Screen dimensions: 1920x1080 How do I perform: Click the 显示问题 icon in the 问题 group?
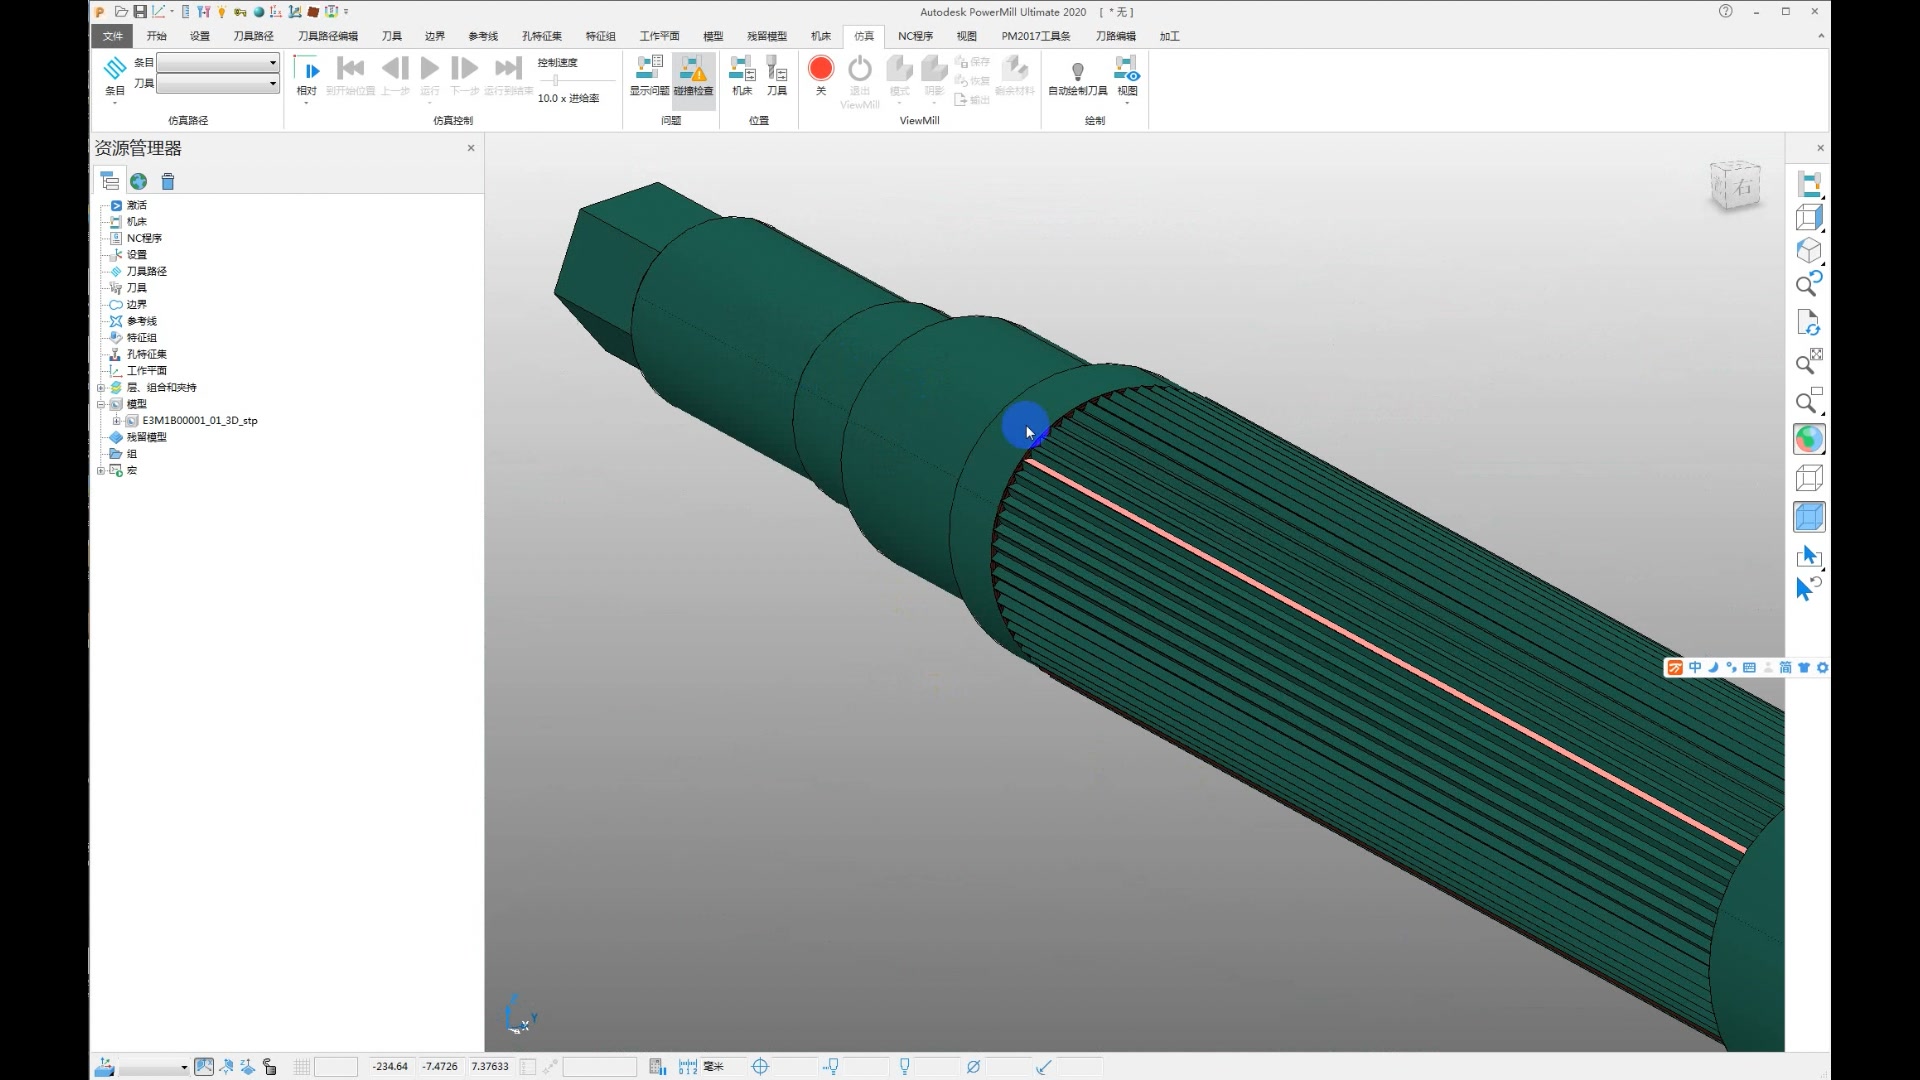click(x=648, y=75)
